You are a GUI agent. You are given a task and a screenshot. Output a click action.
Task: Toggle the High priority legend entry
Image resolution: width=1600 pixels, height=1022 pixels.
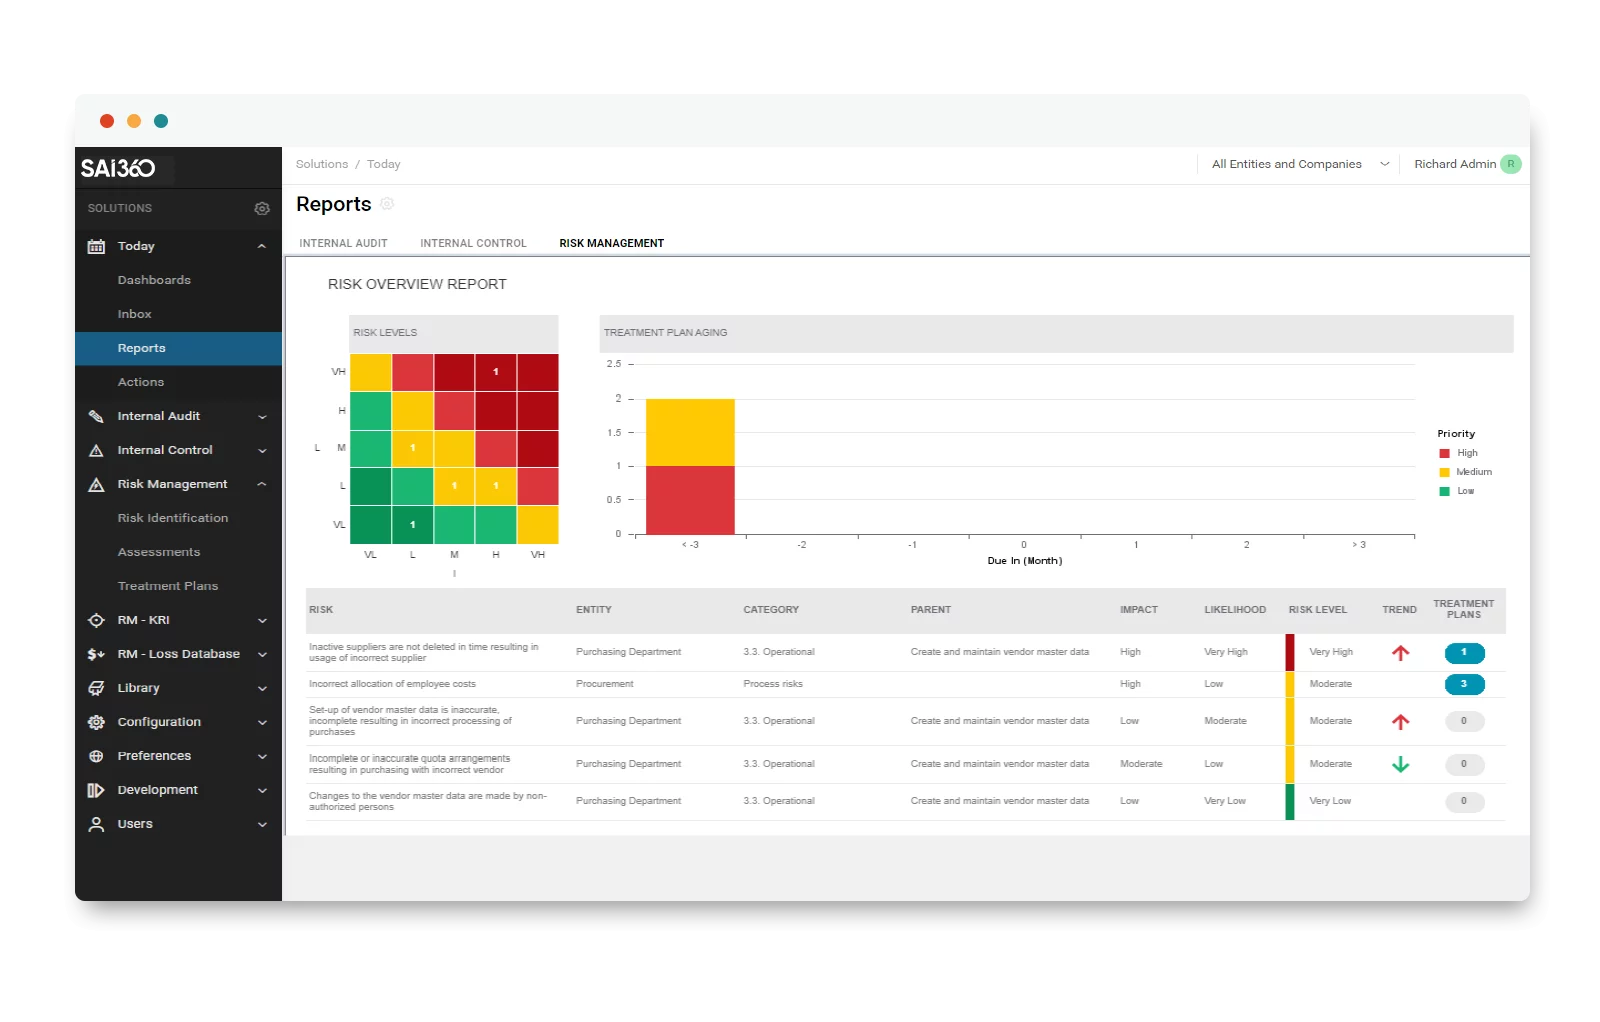(1458, 452)
